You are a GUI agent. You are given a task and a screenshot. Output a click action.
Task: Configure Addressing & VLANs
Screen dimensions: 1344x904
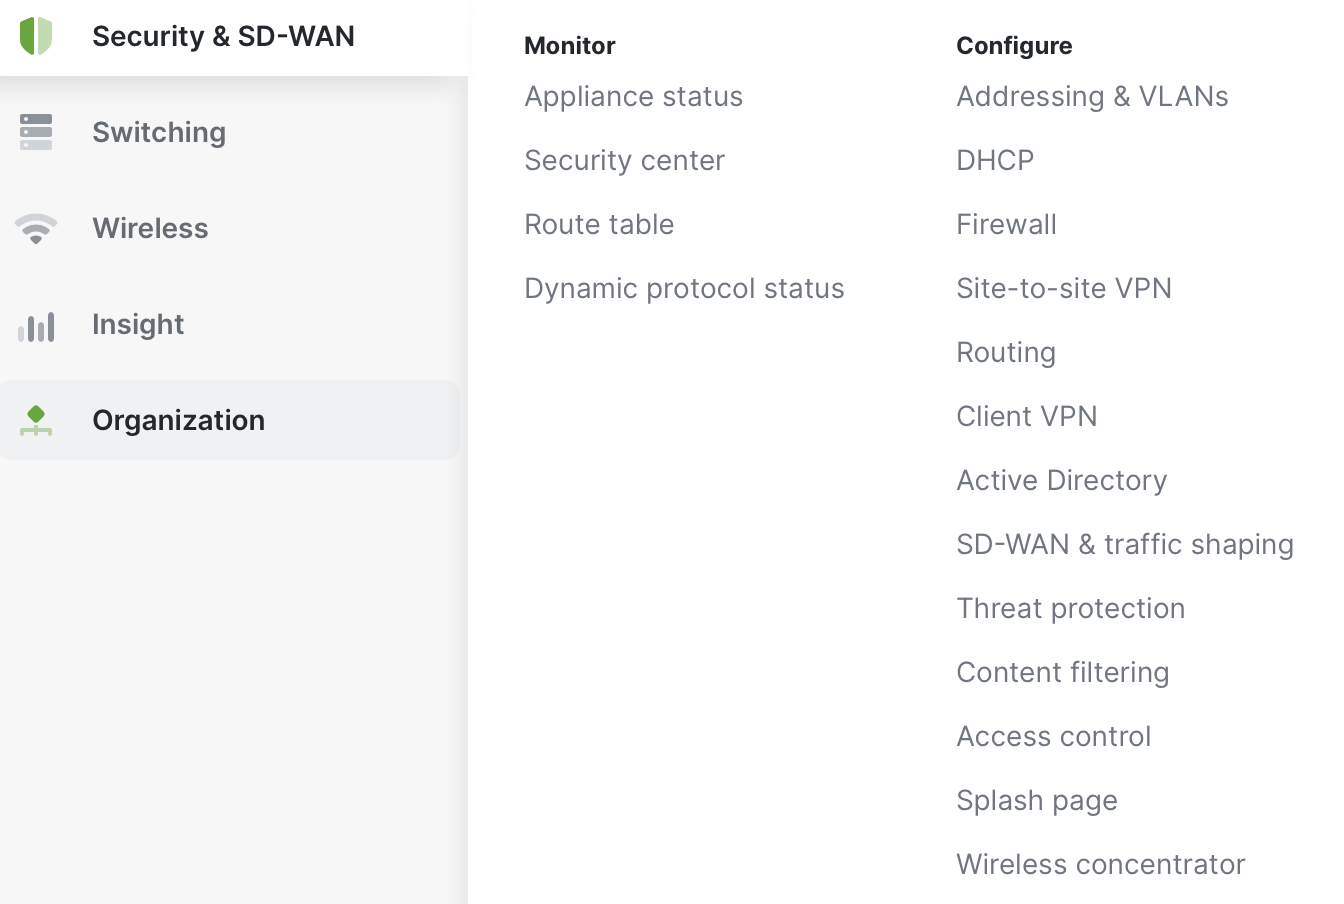tap(1092, 96)
